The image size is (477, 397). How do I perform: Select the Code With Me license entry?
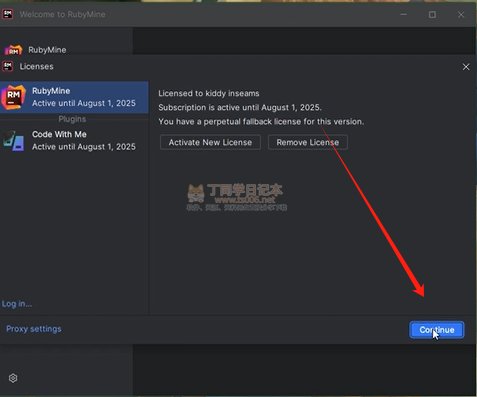tap(74, 141)
